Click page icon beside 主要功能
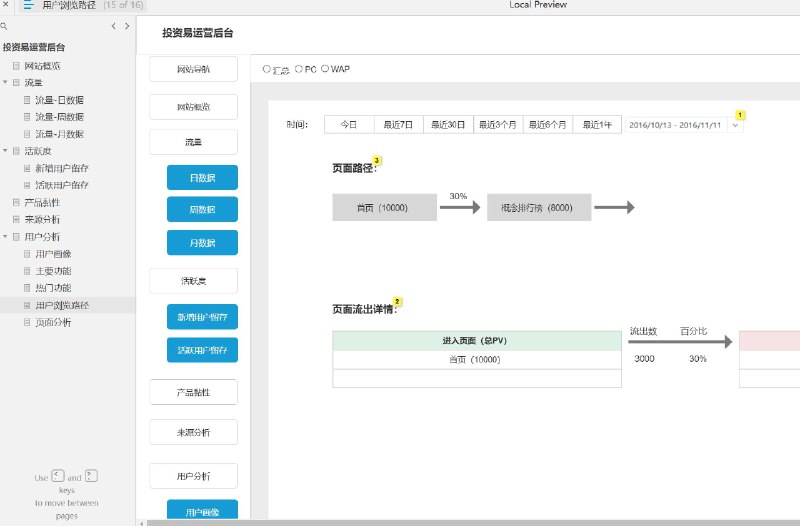800x526 pixels. 27,271
